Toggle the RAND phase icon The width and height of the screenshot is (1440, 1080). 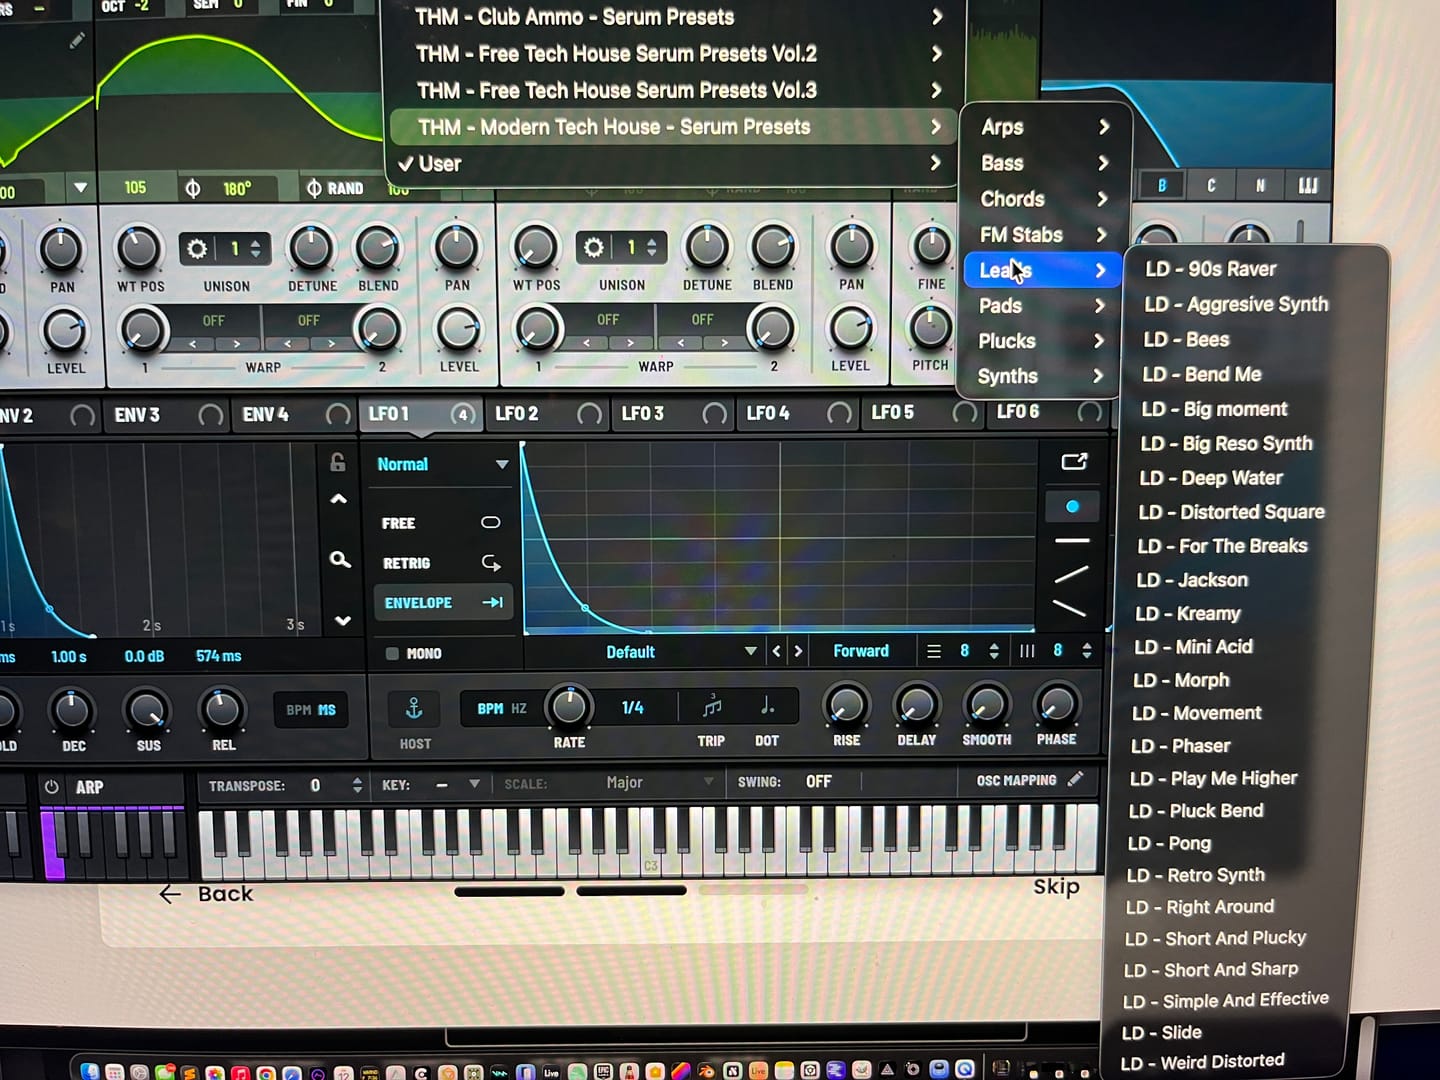313,188
